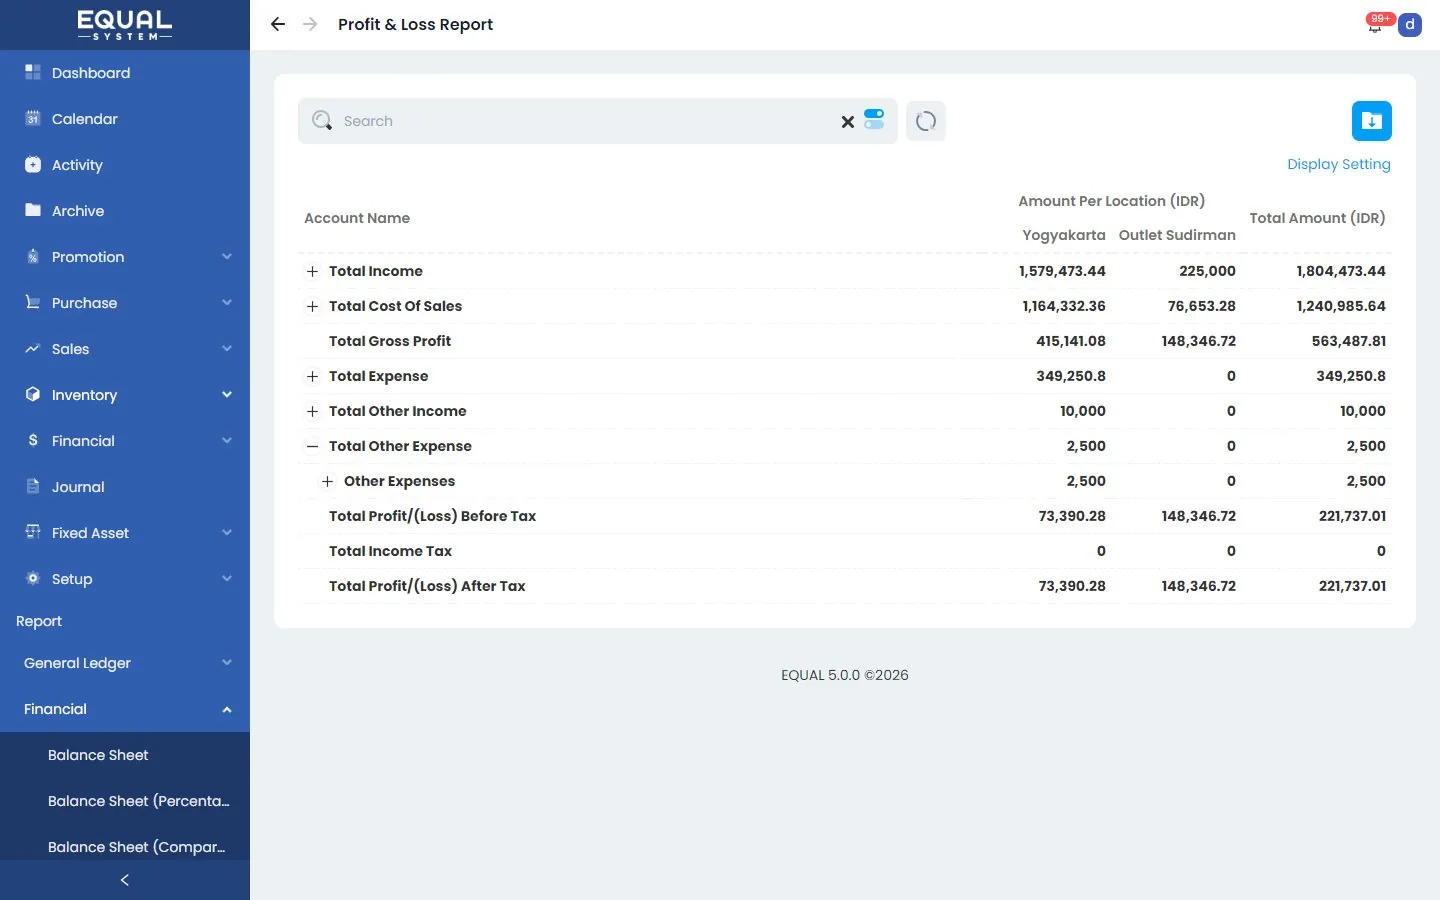Click the Yogyakarta column header
Screen dimensions: 1440x900
point(1064,235)
